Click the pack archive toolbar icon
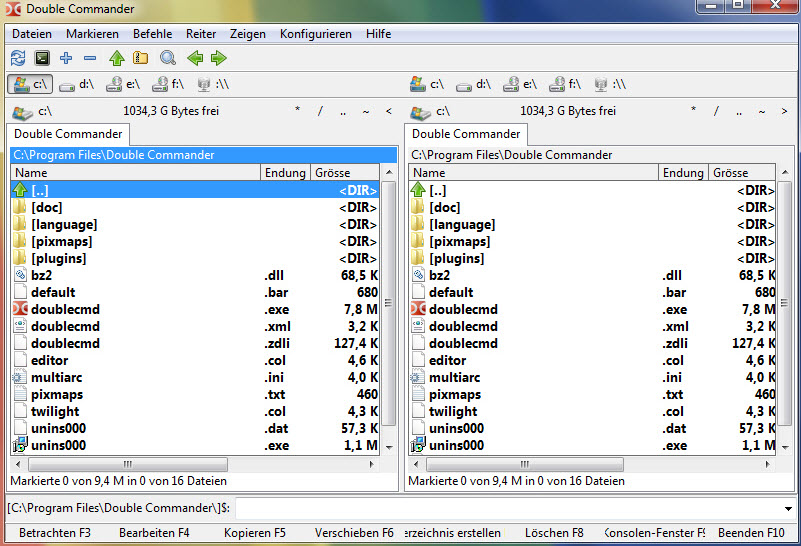The width and height of the screenshot is (801, 546). pyautogui.click(x=140, y=58)
